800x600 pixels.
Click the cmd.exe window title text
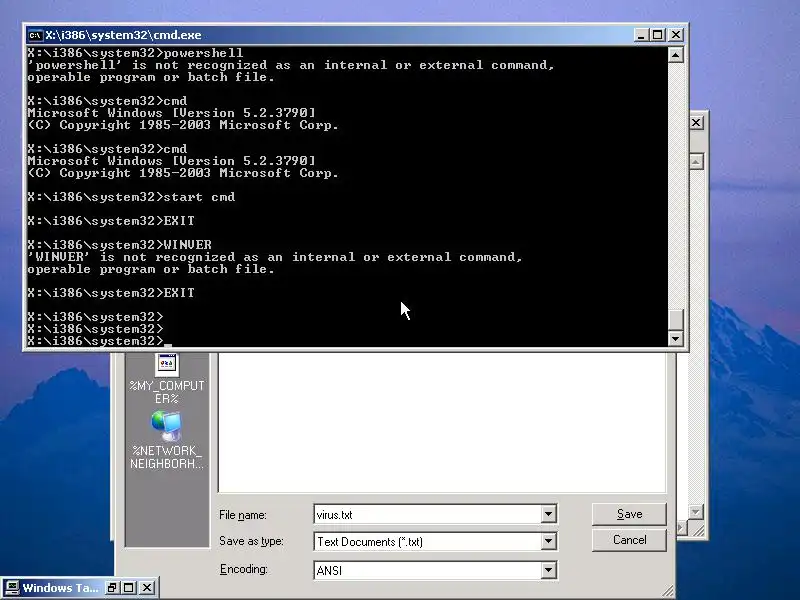pos(123,35)
